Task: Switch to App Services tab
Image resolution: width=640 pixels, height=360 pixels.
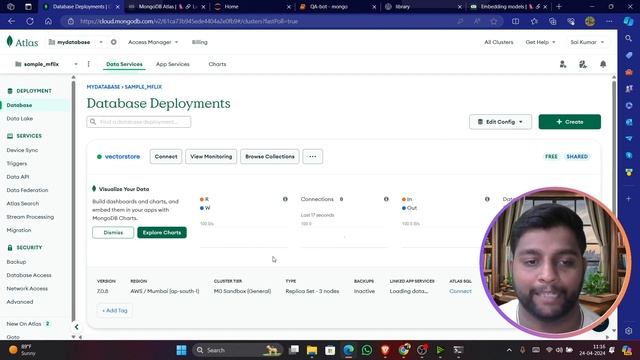Action: [x=173, y=64]
